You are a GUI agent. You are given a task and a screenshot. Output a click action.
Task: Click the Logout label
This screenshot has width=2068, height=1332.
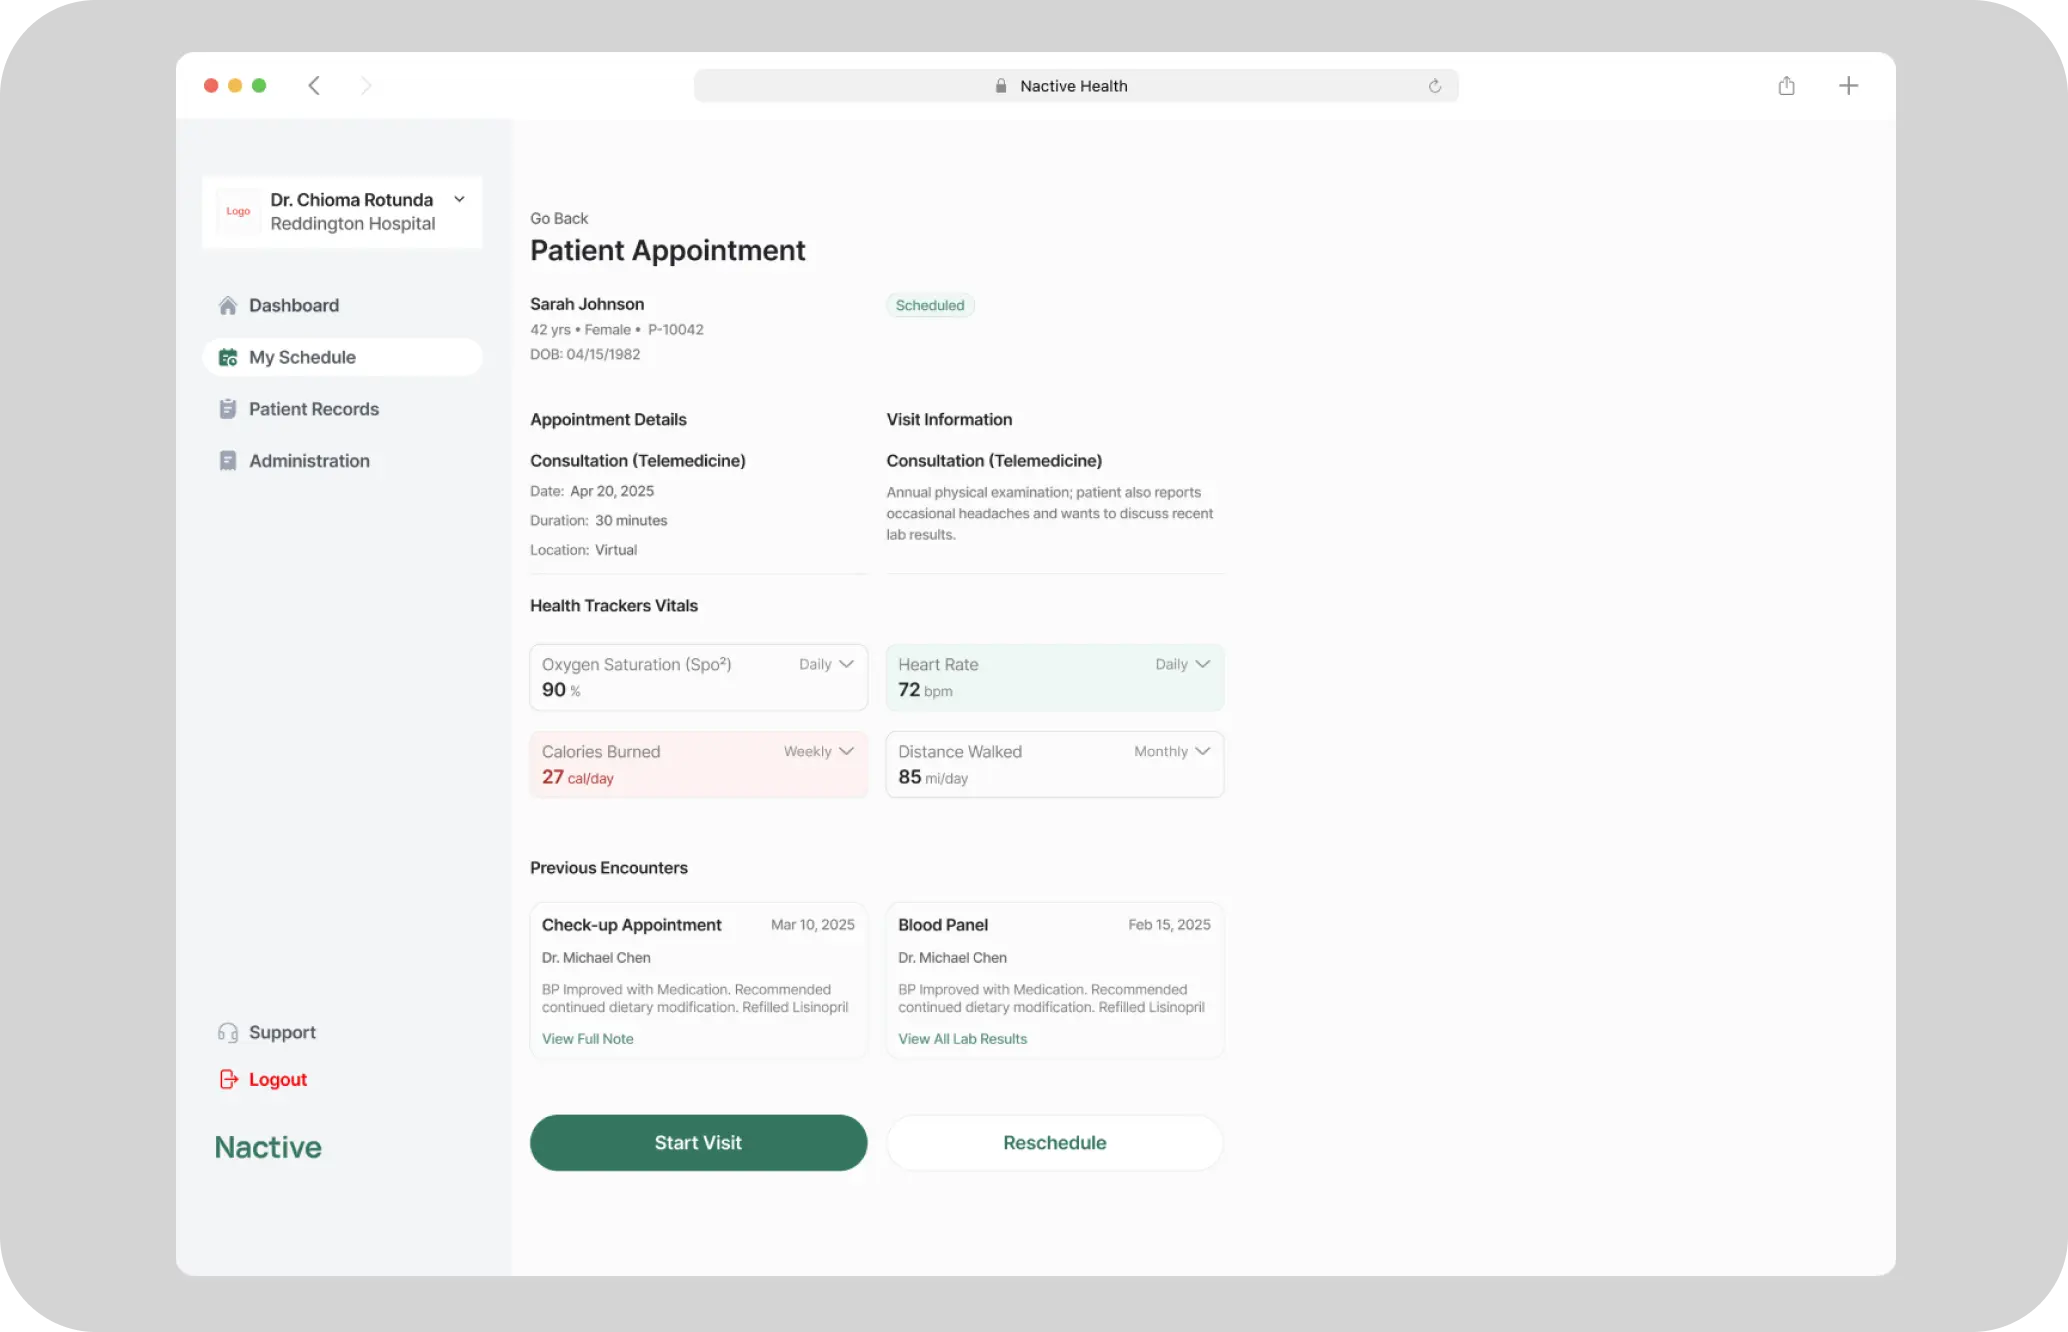[278, 1079]
